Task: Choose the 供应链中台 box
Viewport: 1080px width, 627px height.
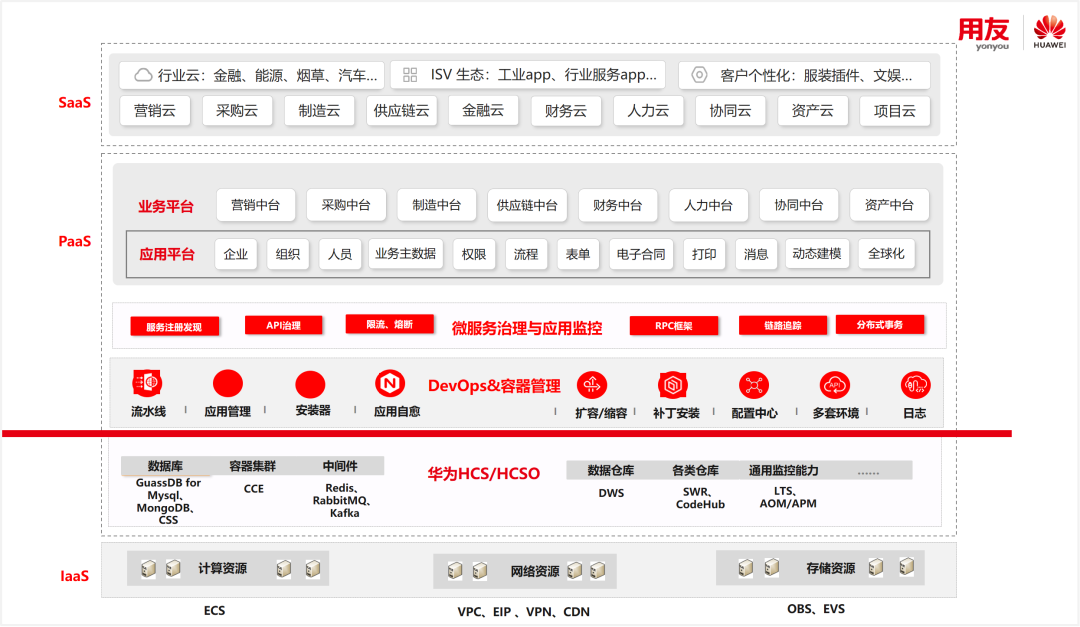Action: [x=527, y=205]
